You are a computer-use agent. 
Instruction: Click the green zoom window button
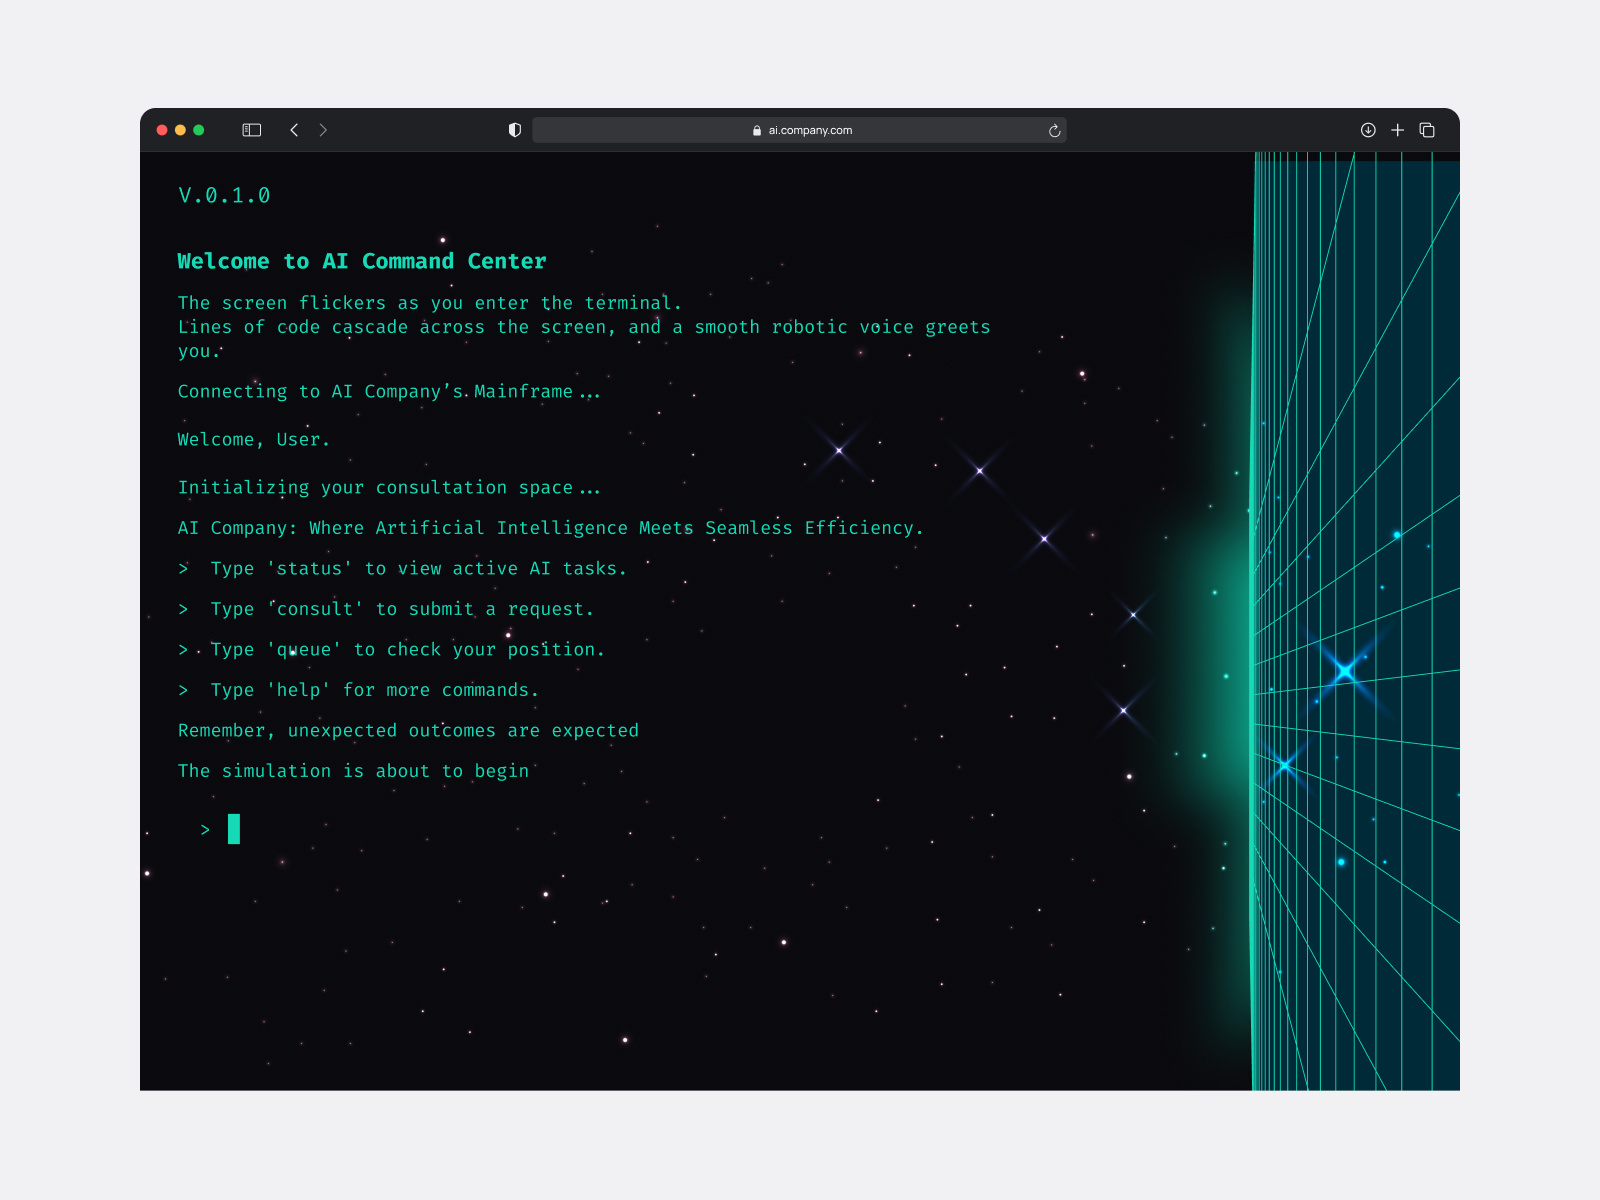coord(199,130)
